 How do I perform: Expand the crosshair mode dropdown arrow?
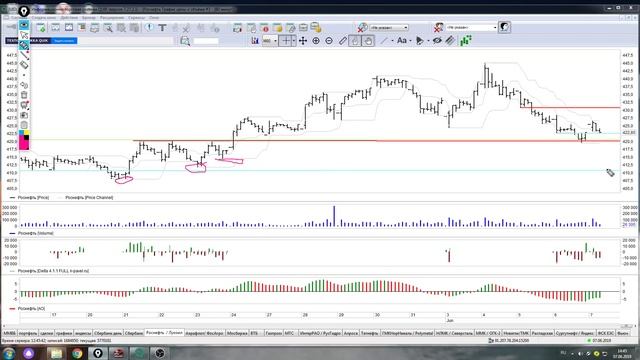point(294,40)
